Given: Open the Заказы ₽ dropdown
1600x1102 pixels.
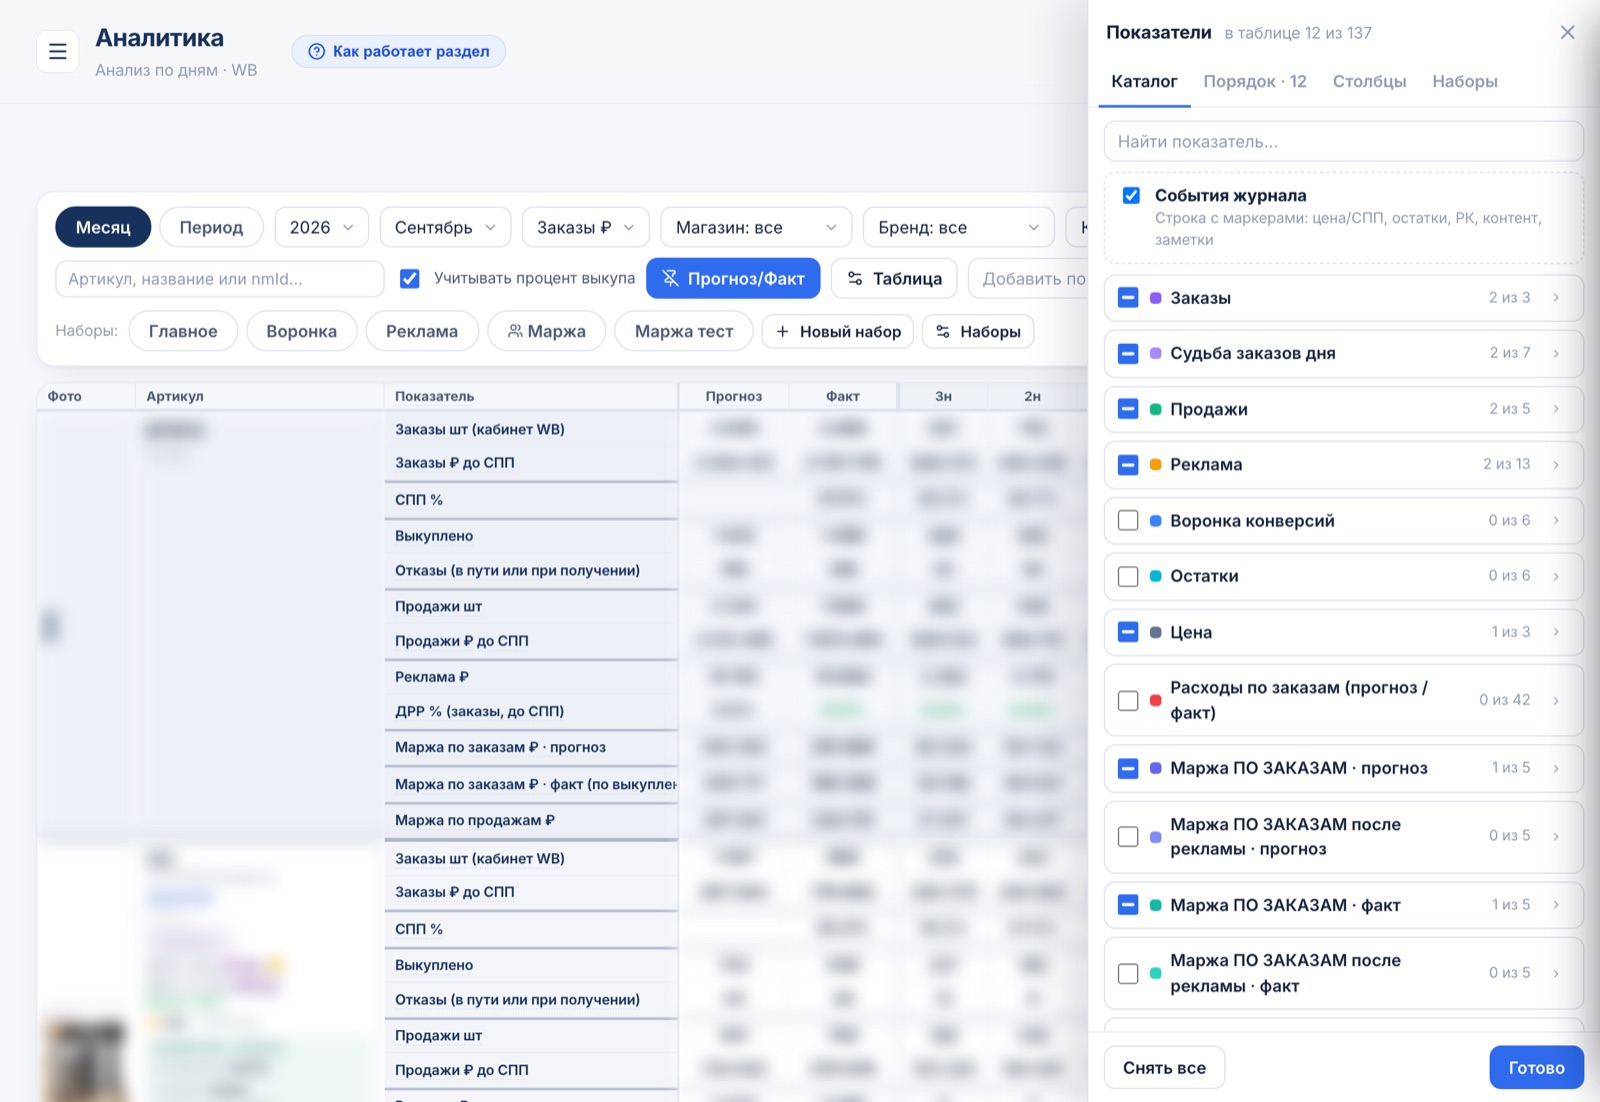Looking at the screenshot, I should point(585,227).
